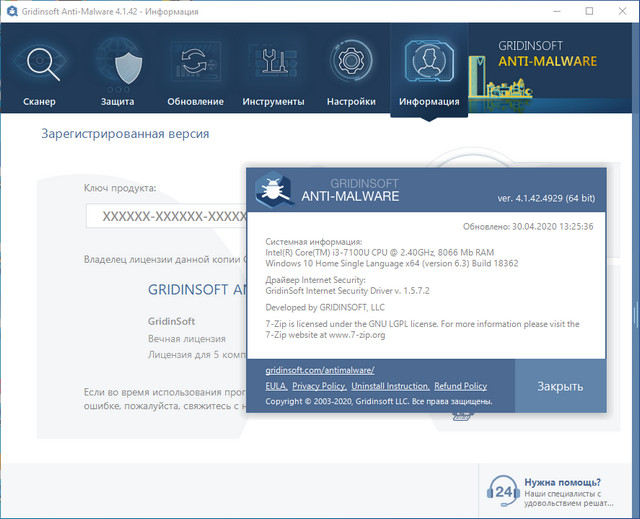
Task: Select the Update refresh icon
Action: point(195,64)
